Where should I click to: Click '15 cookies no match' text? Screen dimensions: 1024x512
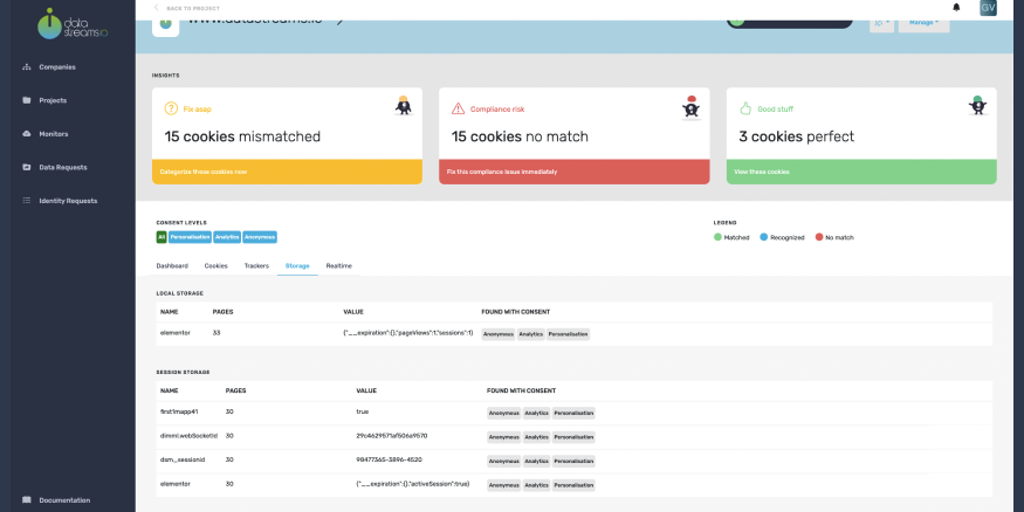tap(520, 136)
